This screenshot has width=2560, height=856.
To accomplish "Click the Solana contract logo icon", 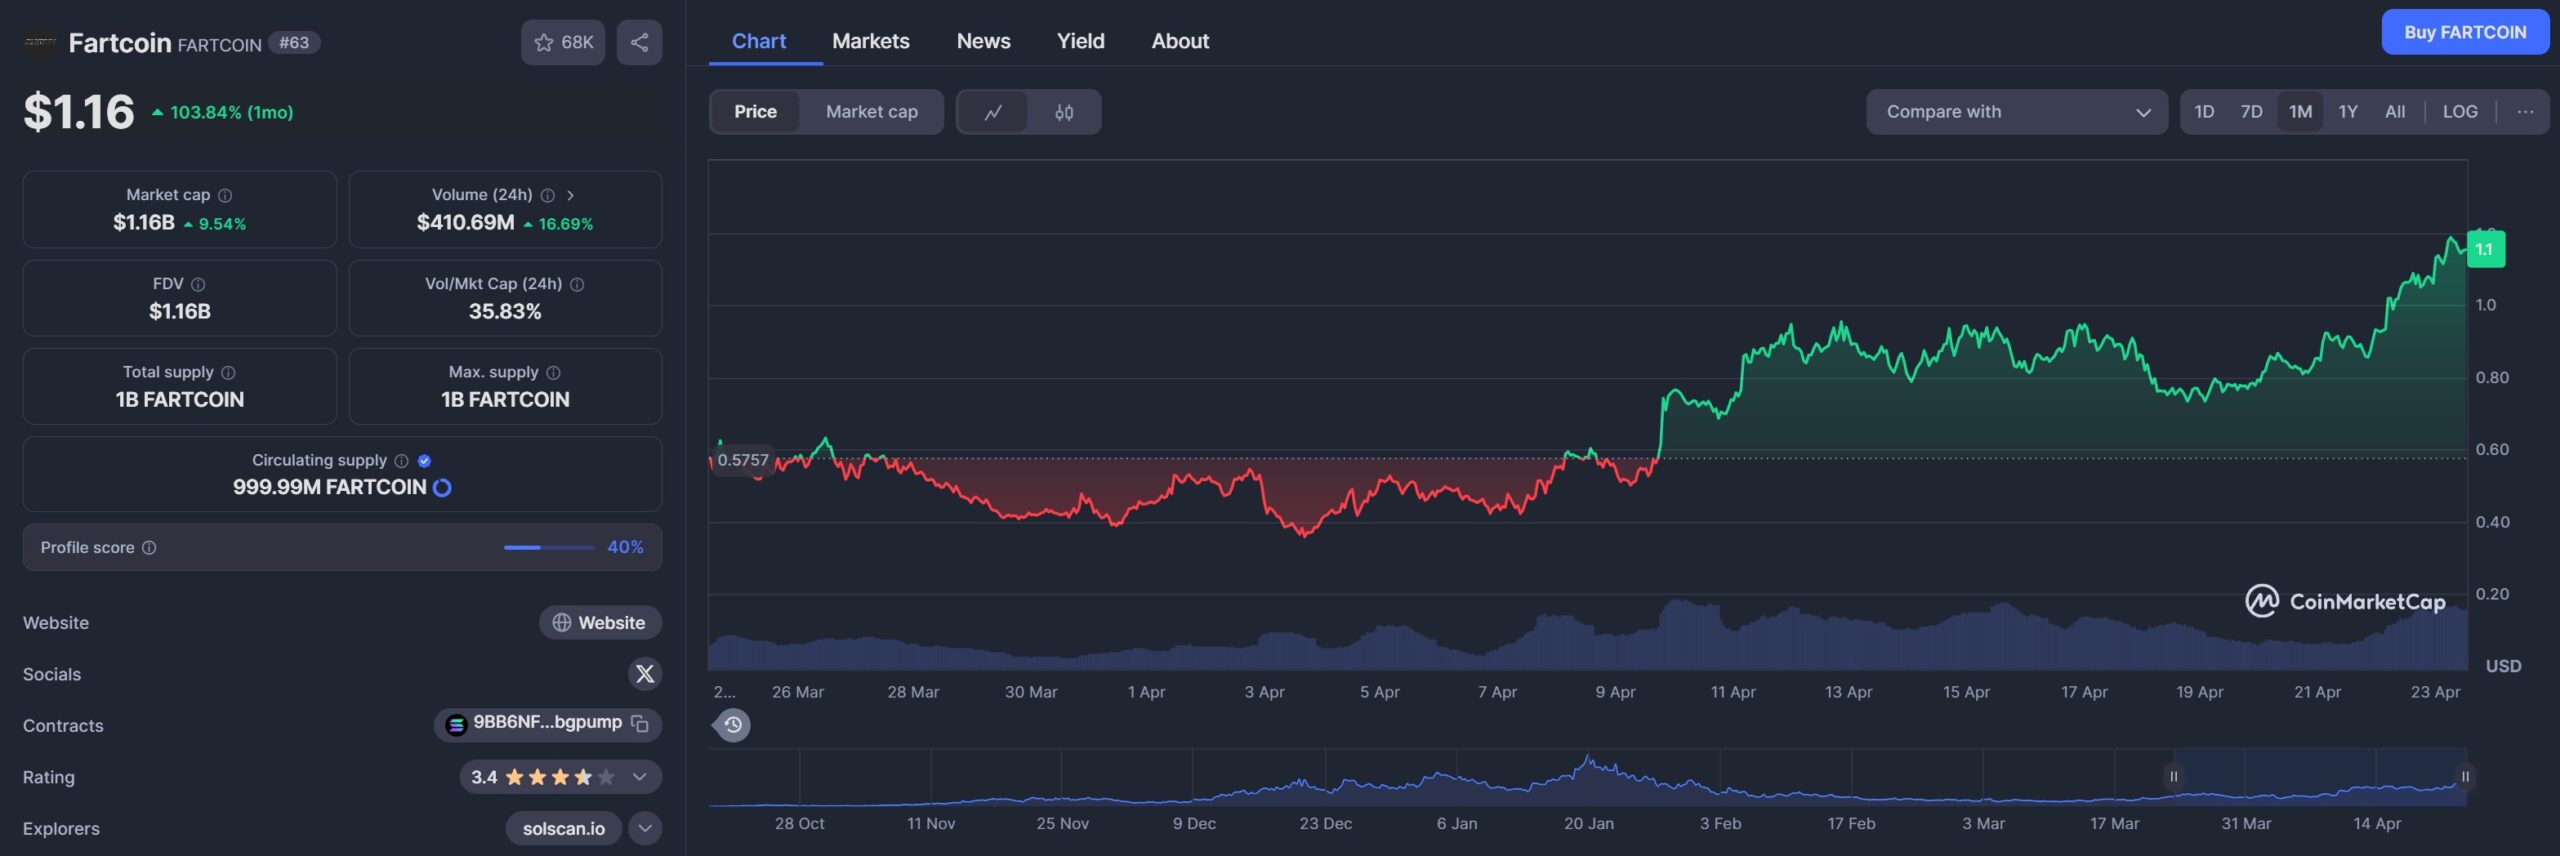I will coord(456,724).
